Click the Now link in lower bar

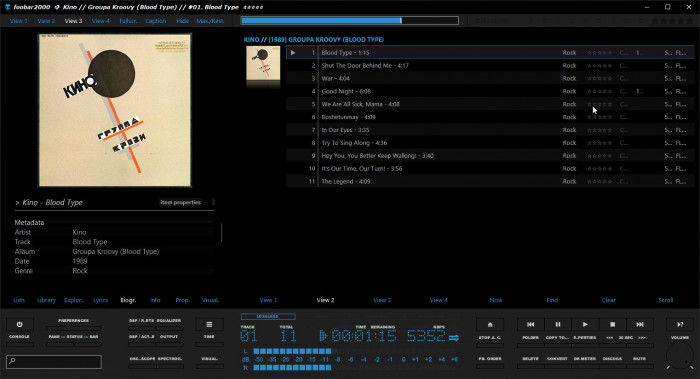(496, 300)
